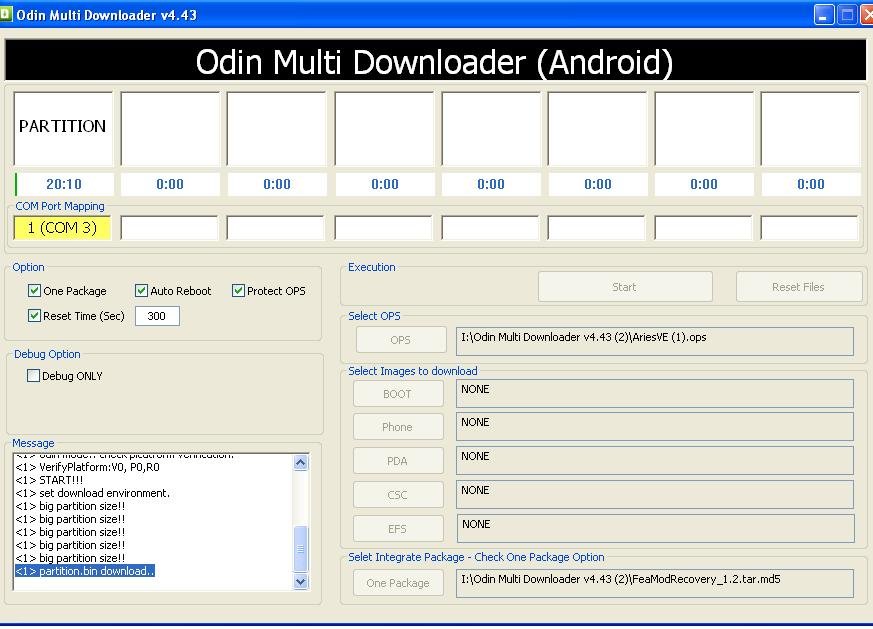Click the Phone image button

(x=398, y=427)
